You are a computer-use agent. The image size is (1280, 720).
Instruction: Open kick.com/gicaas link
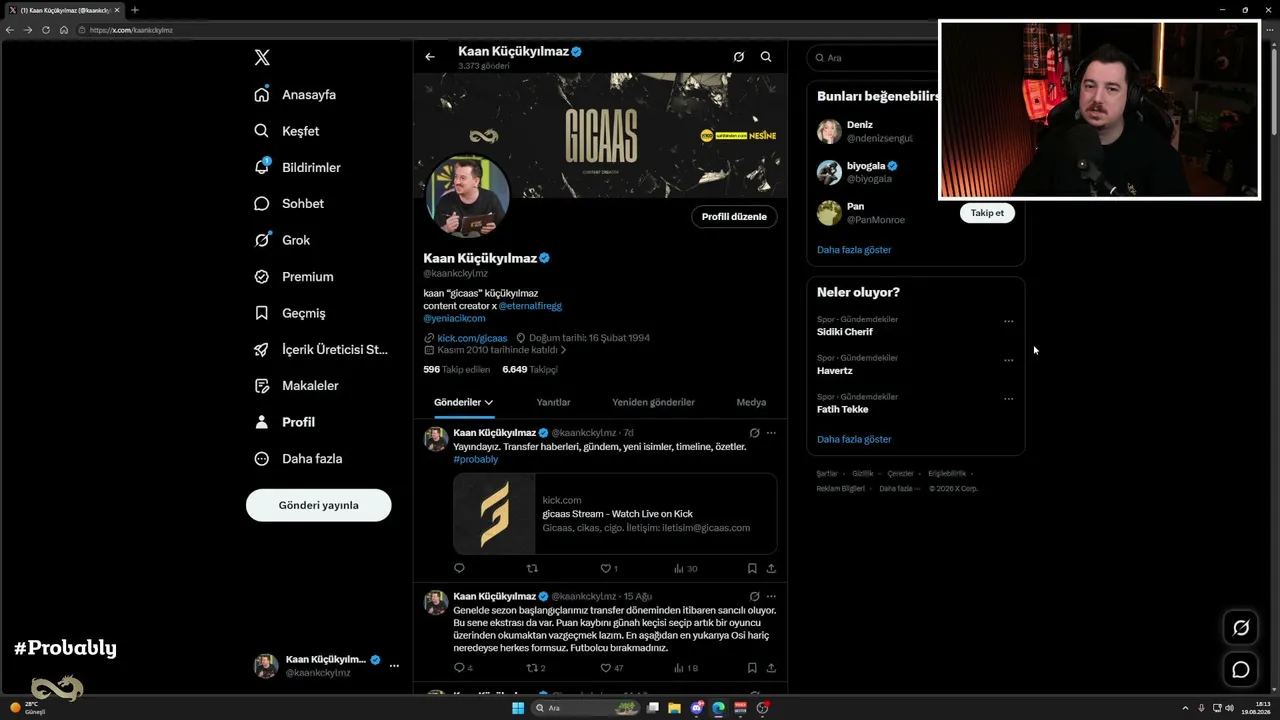[x=472, y=338]
